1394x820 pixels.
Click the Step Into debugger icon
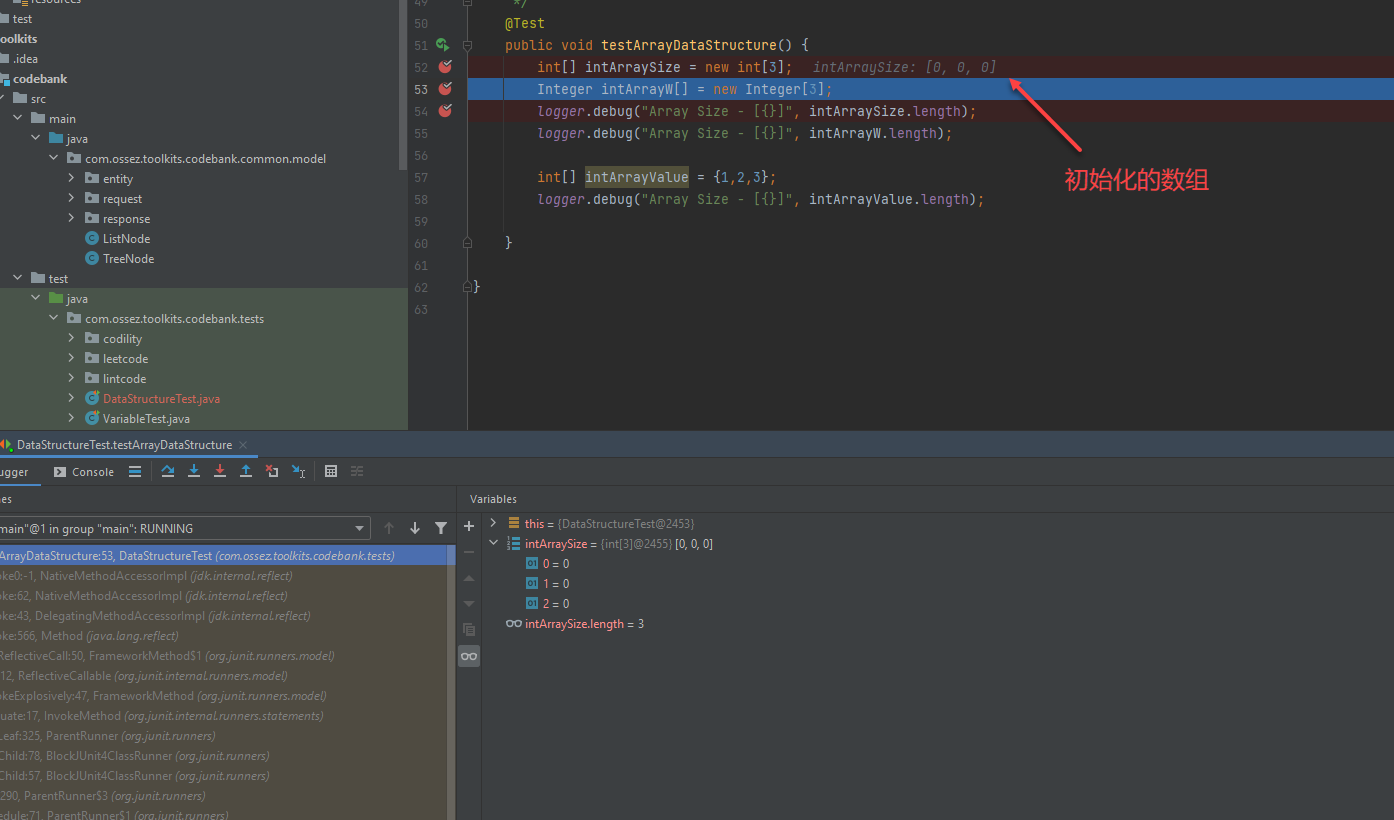194,471
